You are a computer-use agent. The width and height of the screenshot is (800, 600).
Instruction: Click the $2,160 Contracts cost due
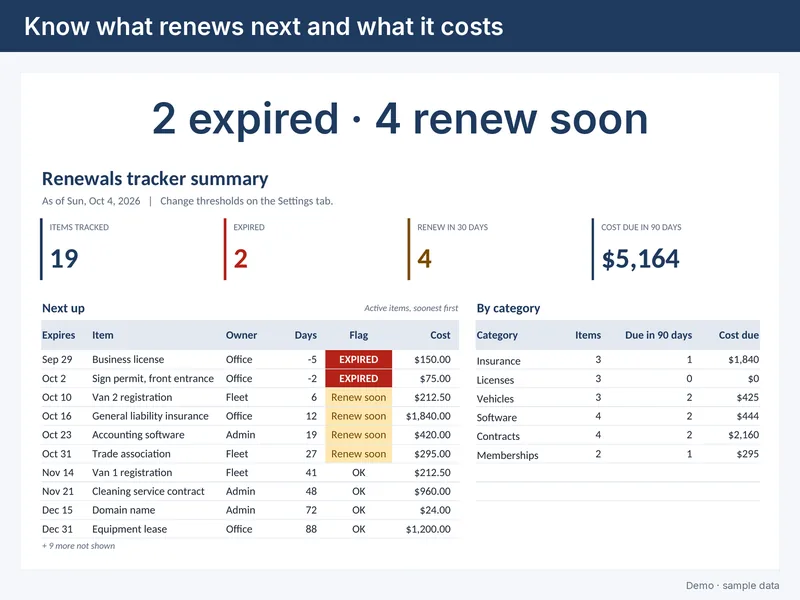coord(743,435)
